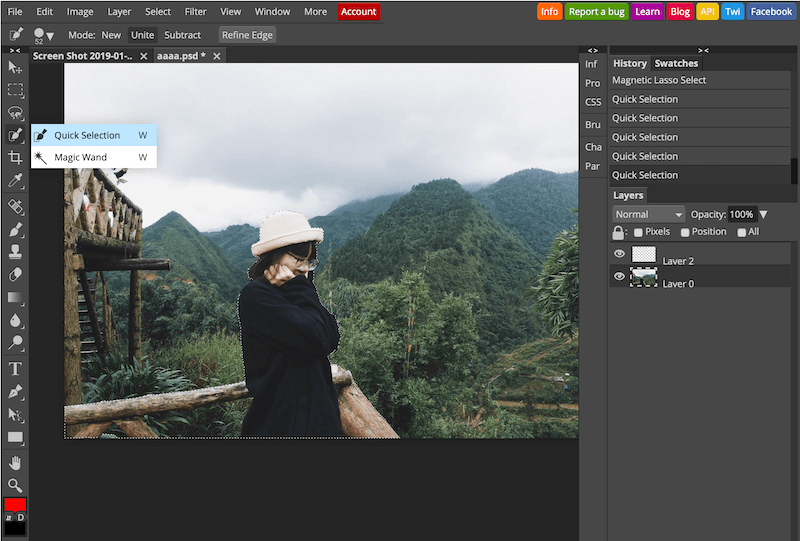Screen dimensions: 800x541
Task: Open the red foreground color swatch
Action: point(15,504)
